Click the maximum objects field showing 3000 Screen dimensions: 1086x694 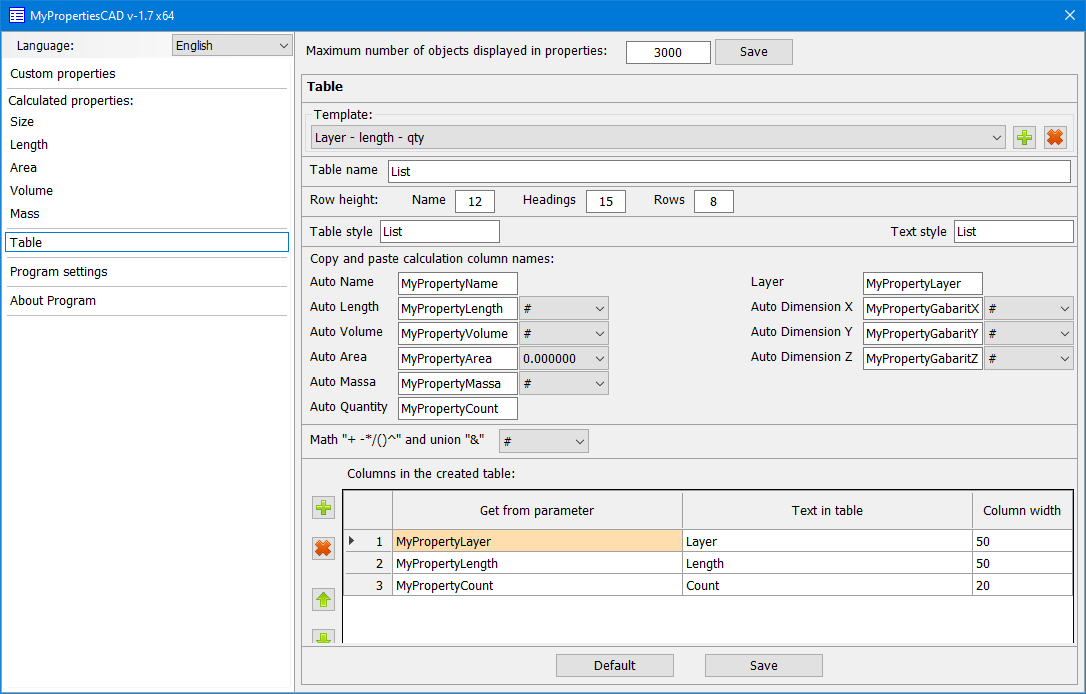click(x=668, y=53)
